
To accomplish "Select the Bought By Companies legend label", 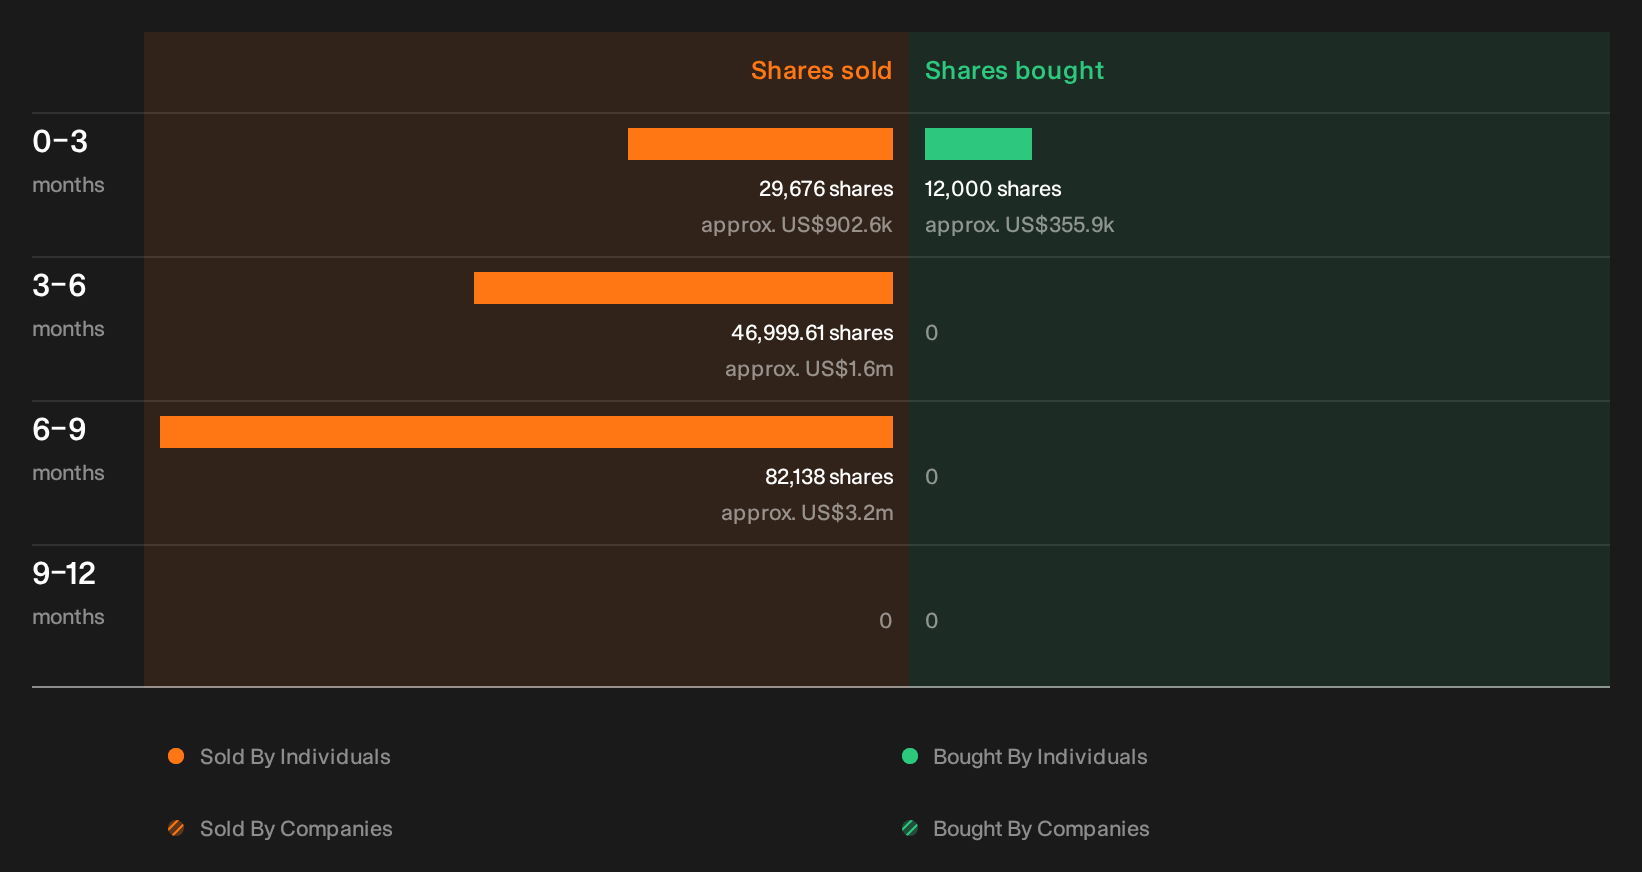I will (1041, 829).
